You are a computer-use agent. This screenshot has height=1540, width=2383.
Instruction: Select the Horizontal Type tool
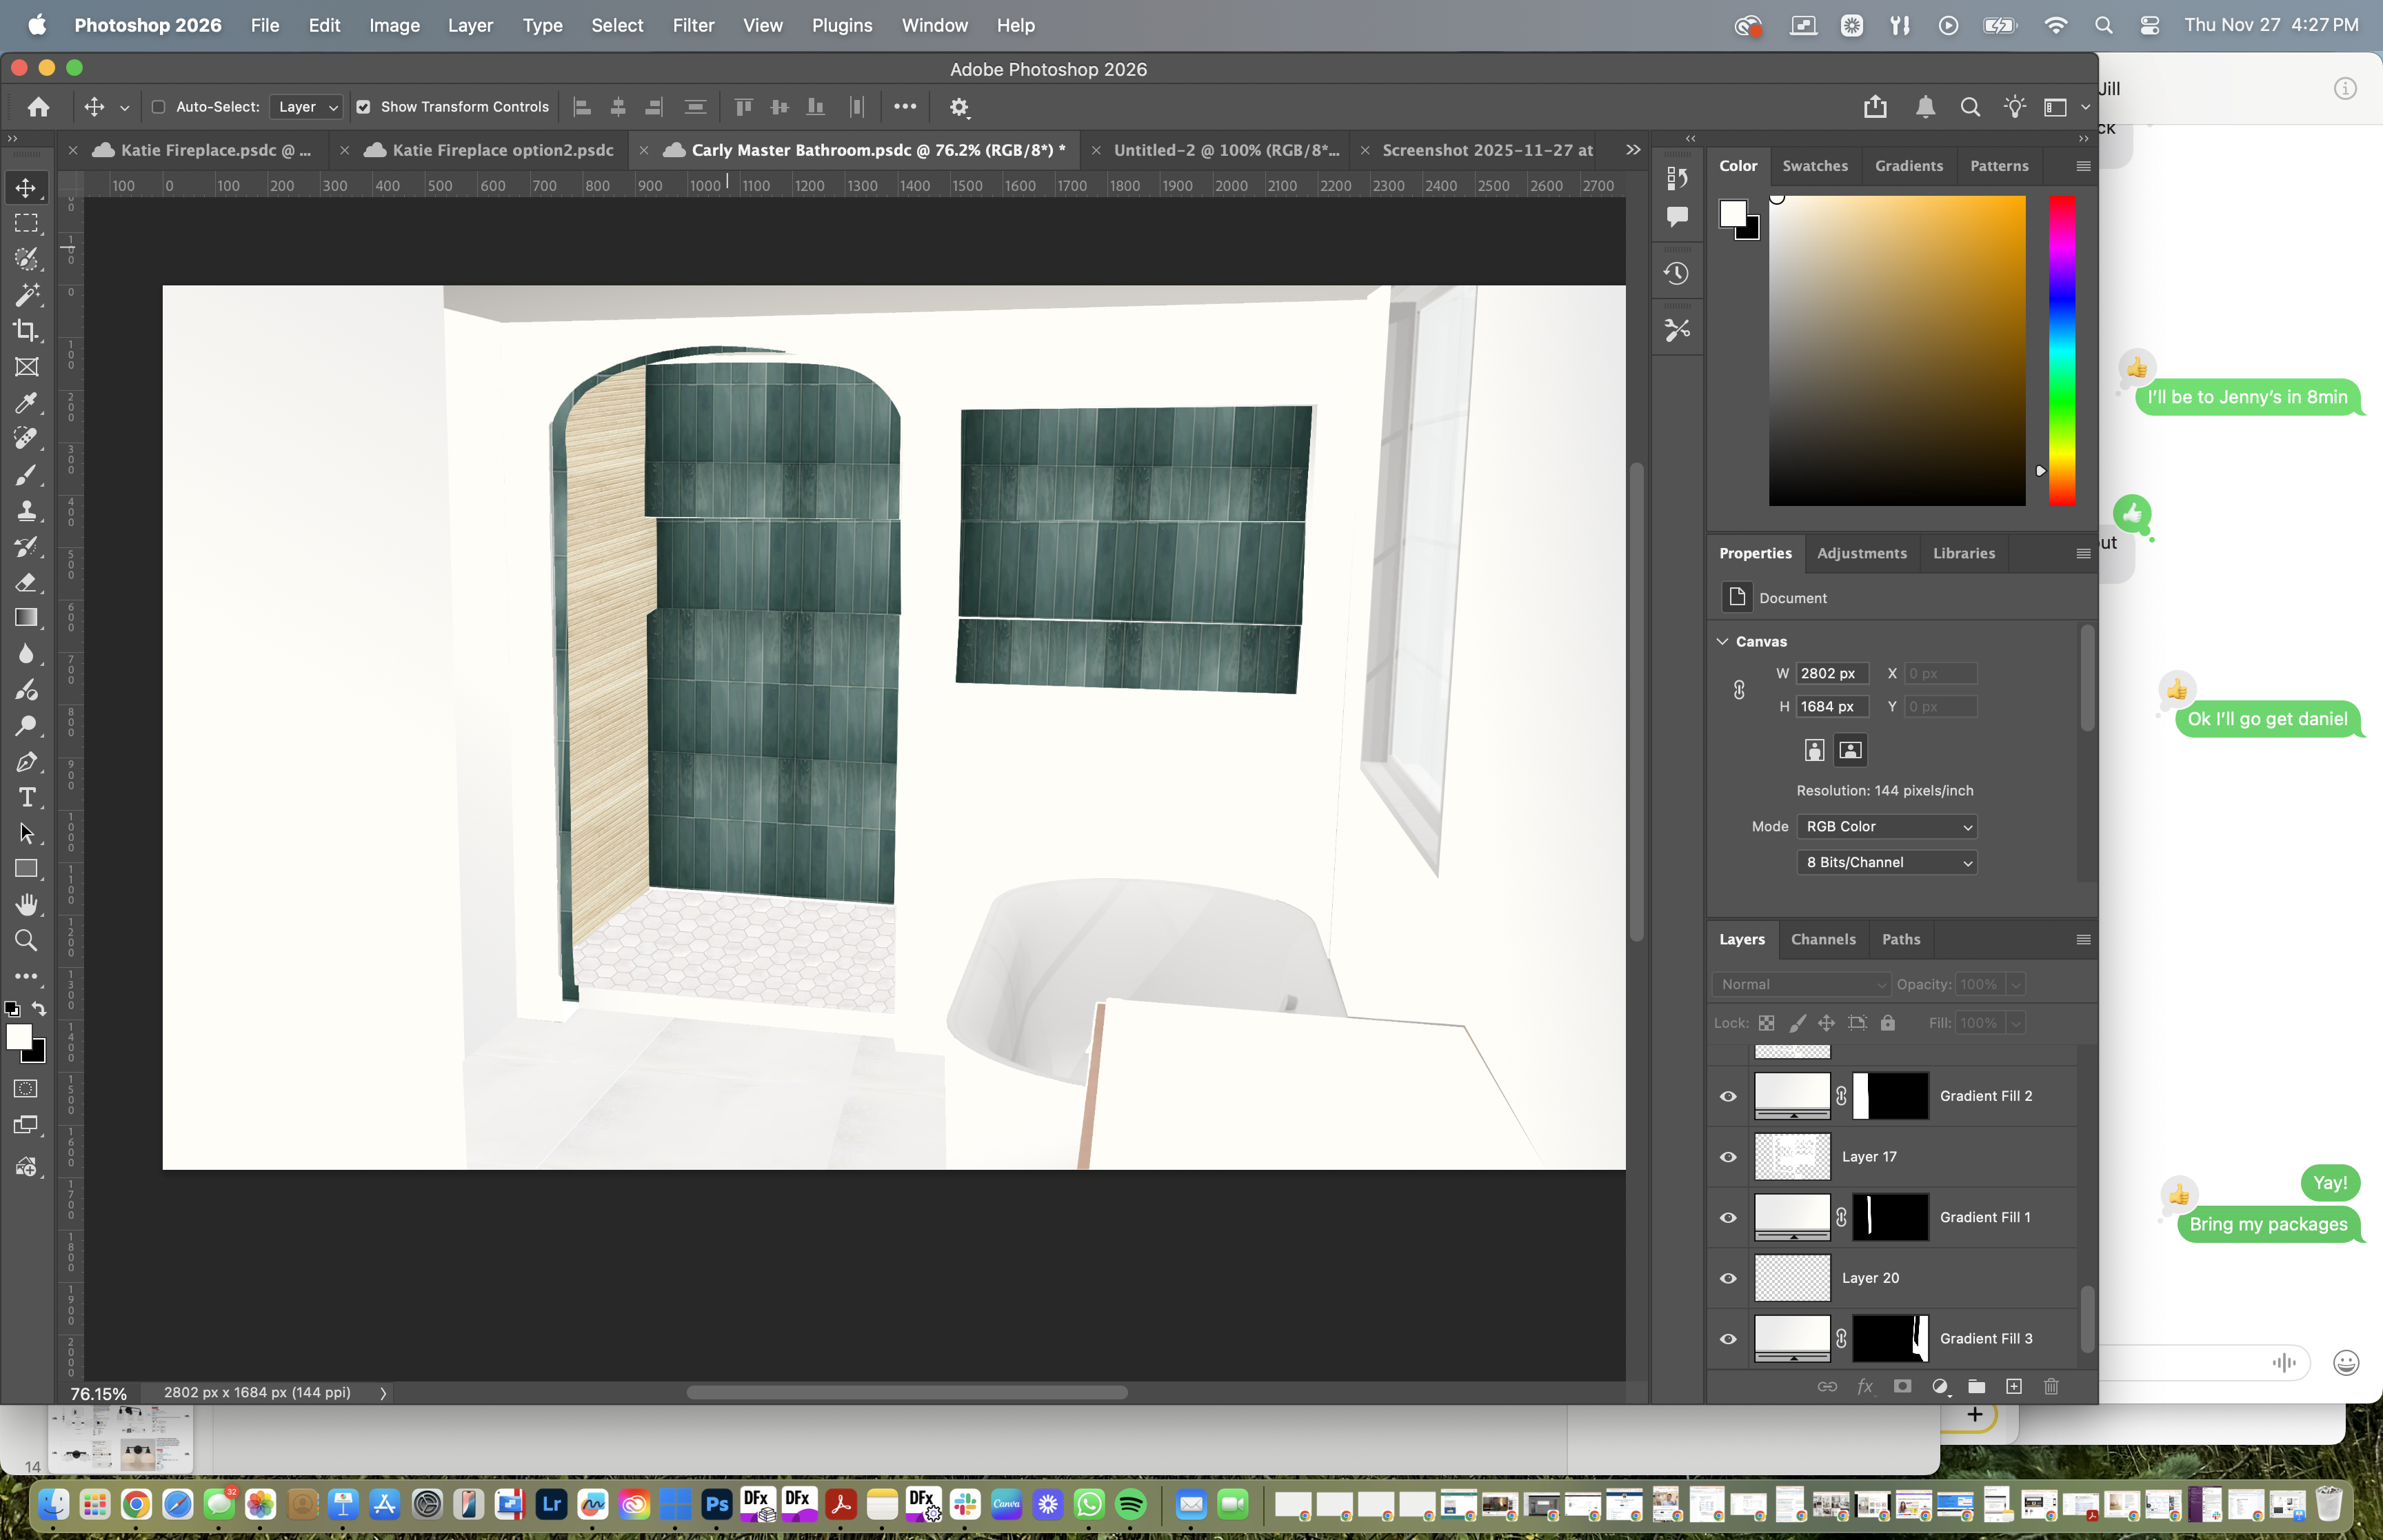click(26, 797)
